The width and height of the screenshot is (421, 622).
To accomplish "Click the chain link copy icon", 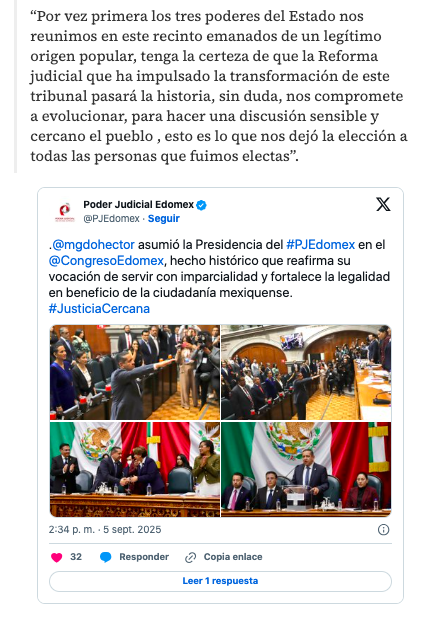I will click(190, 557).
